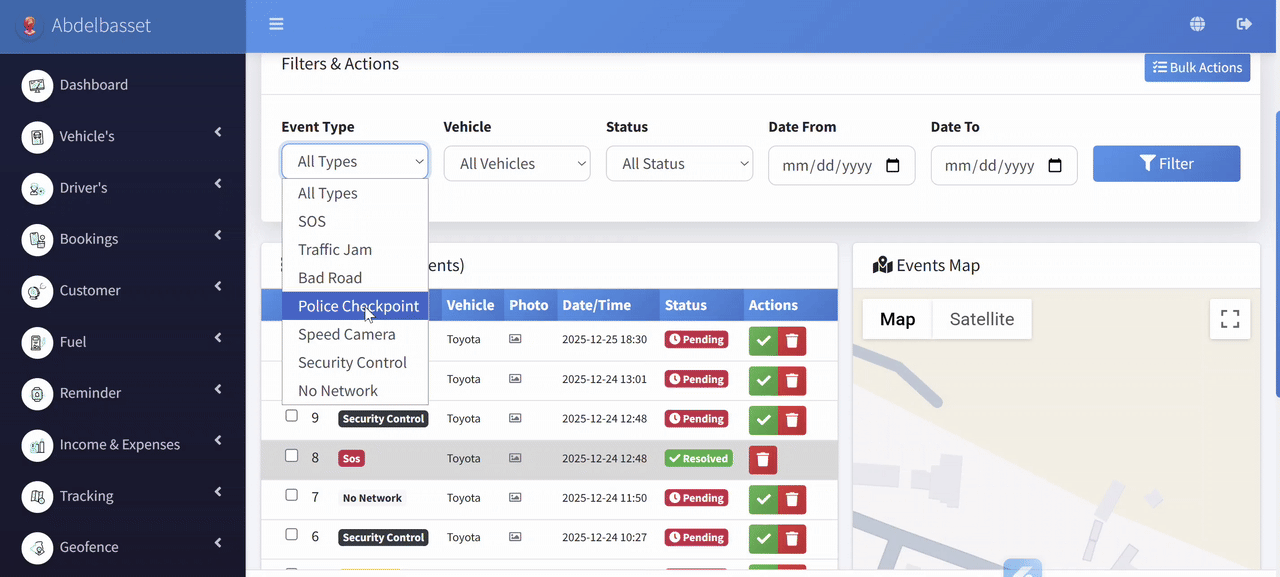Approve event dated 2025-12-25 18:30
The width and height of the screenshot is (1280, 577).
(x=763, y=340)
